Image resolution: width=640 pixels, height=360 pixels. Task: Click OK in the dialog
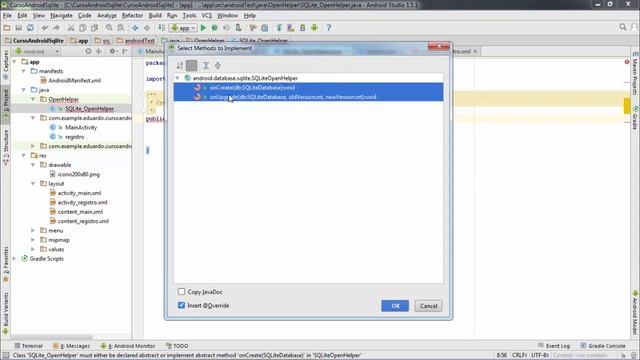(395, 306)
